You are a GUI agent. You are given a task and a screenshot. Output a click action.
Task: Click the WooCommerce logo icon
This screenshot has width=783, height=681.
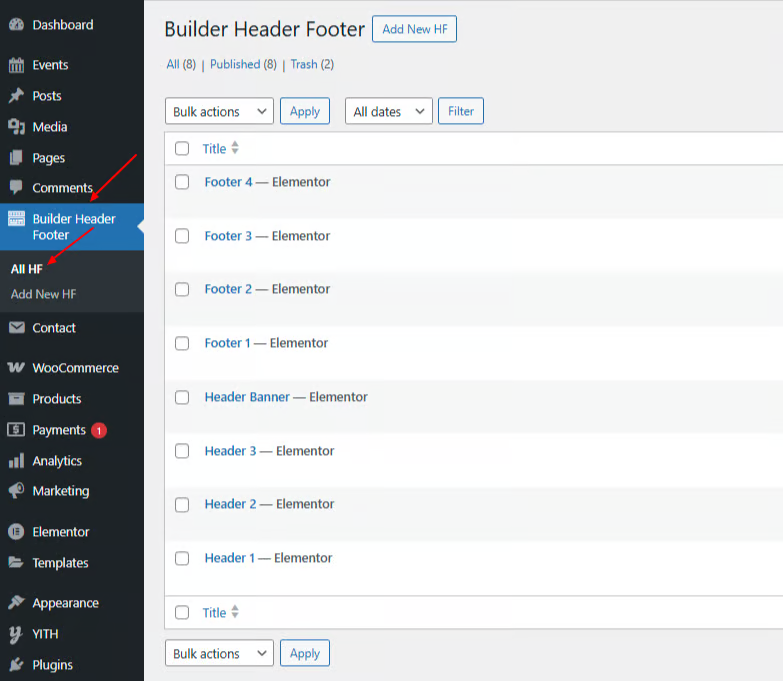tap(16, 368)
